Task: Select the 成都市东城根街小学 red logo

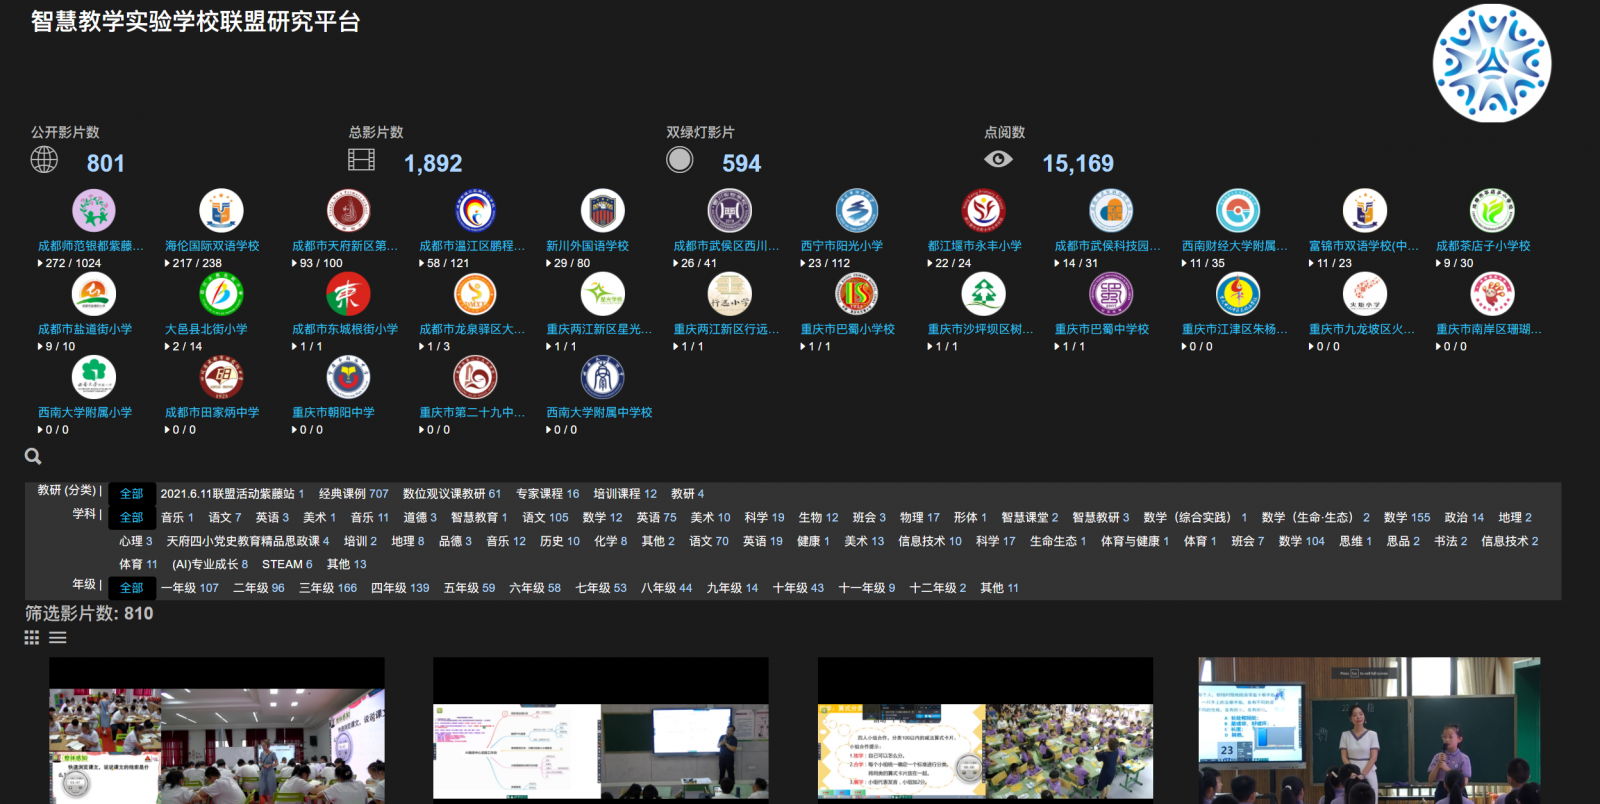Action: (x=348, y=295)
